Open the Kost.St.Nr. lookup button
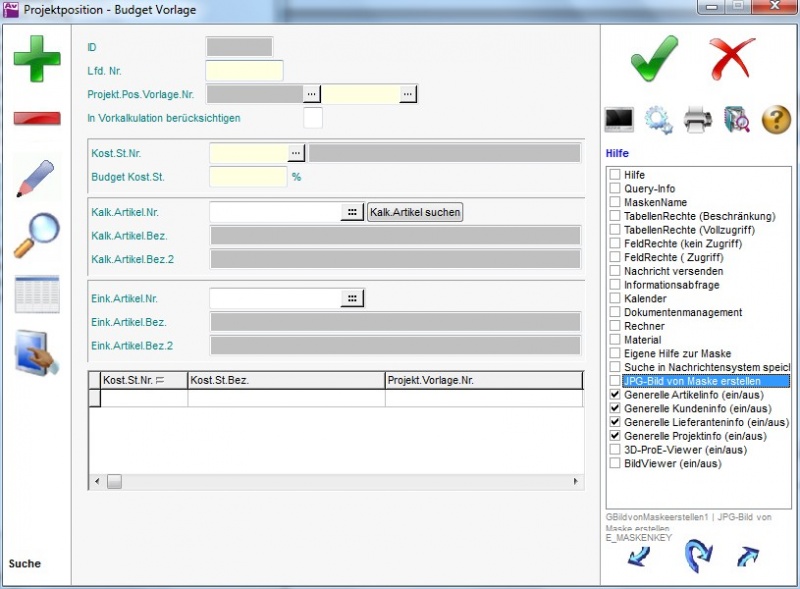800x589 pixels. 296,153
